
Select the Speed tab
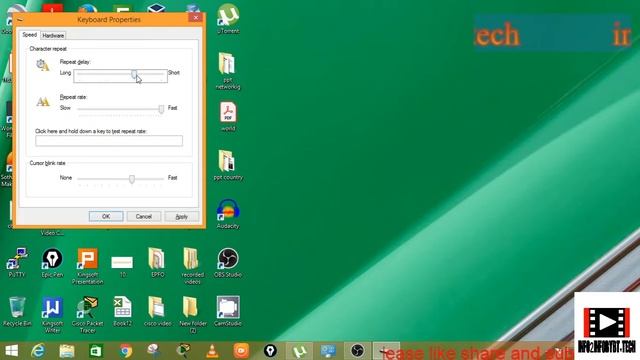point(29,35)
